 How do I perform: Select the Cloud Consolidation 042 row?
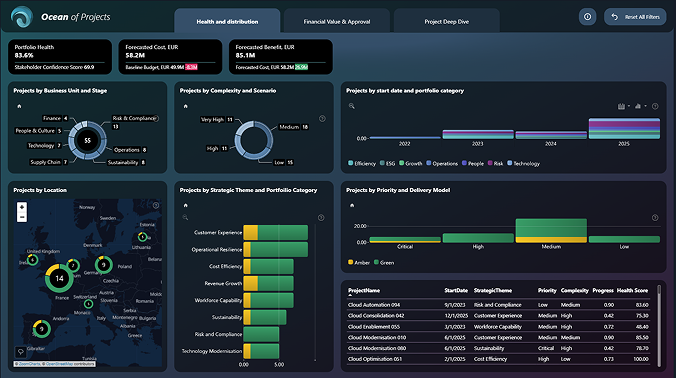click(498, 316)
